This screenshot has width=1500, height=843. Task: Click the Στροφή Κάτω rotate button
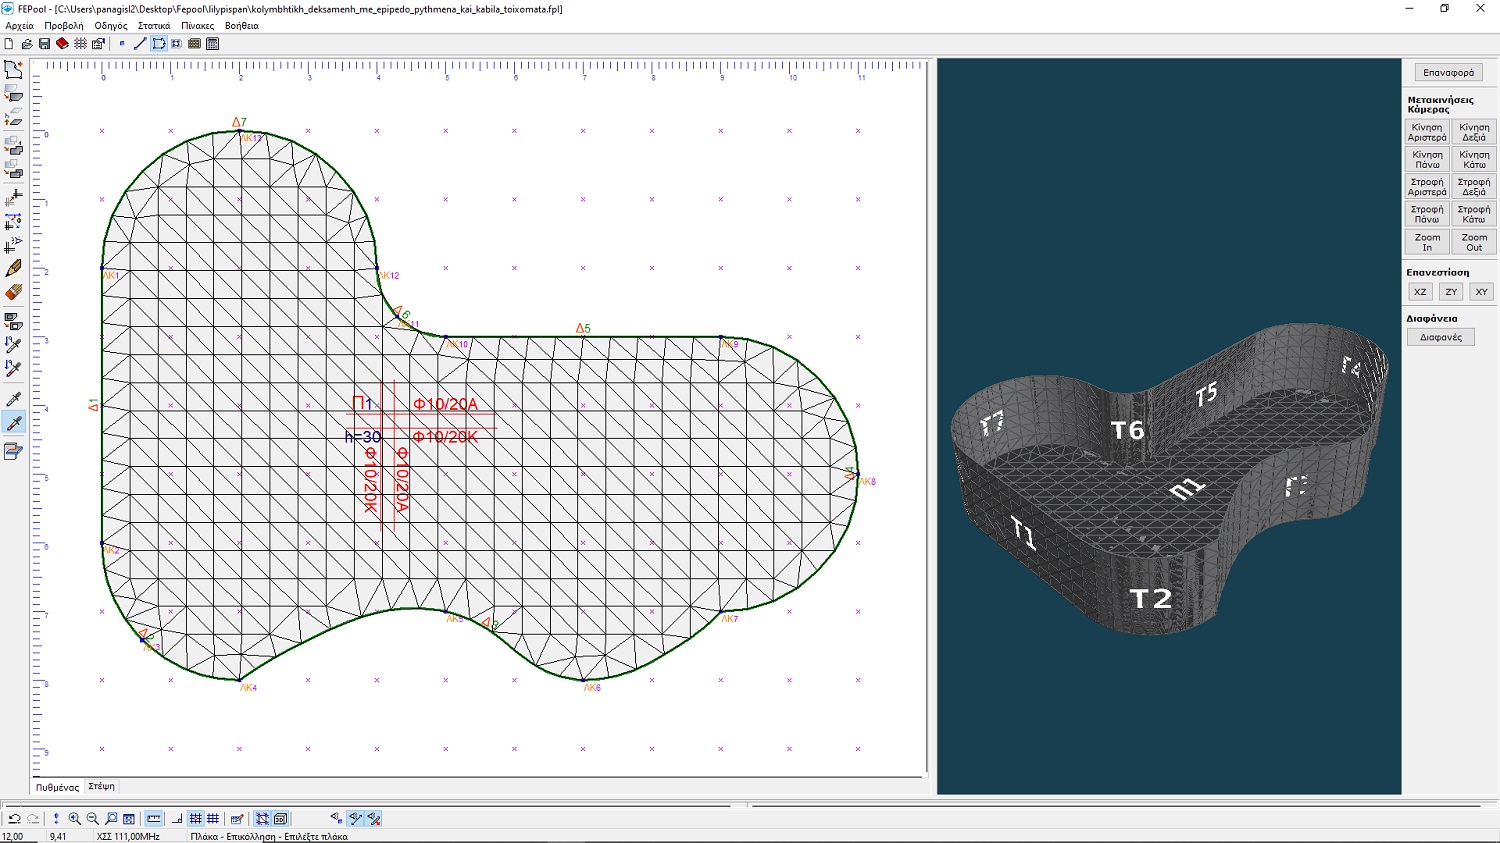point(1474,214)
